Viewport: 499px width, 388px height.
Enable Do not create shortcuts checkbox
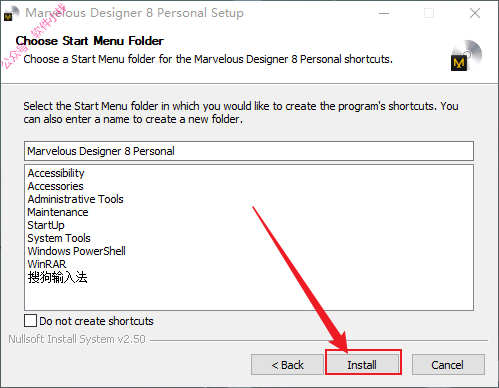coord(31,321)
